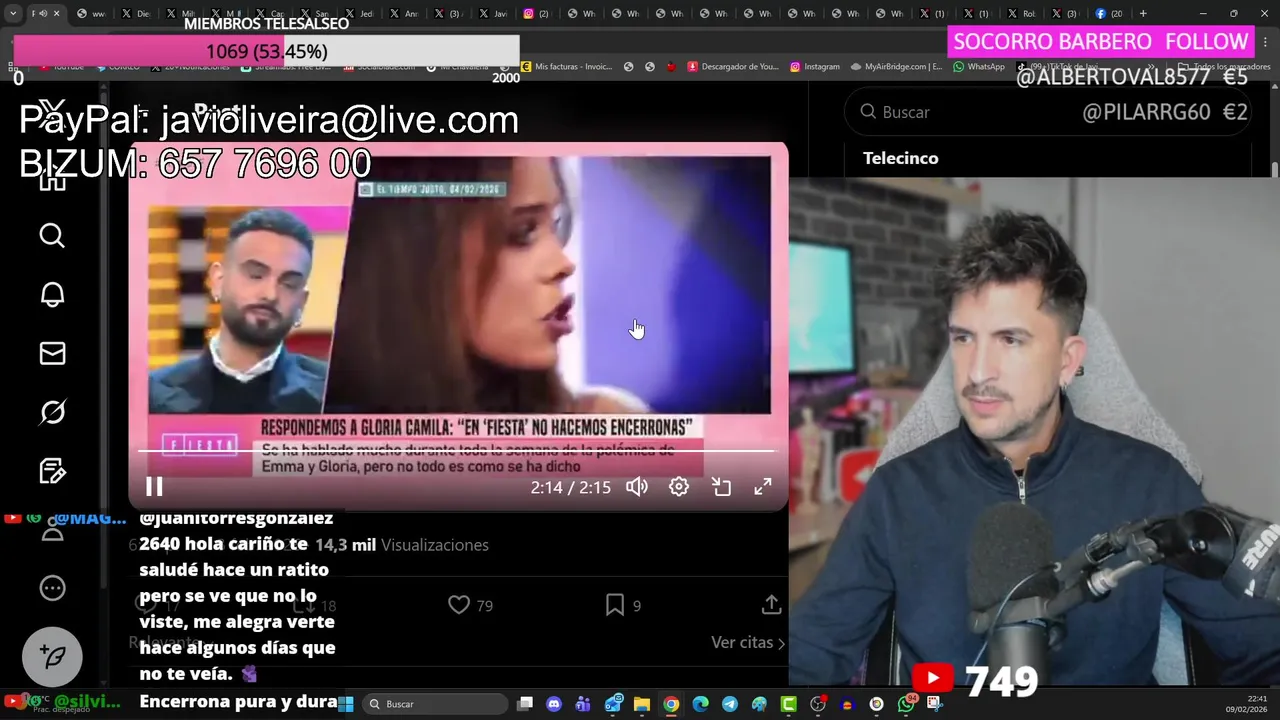Switch to the X tab titled Javi
The width and height of the screenshot is (1280, 720).
tap(492, 13)
